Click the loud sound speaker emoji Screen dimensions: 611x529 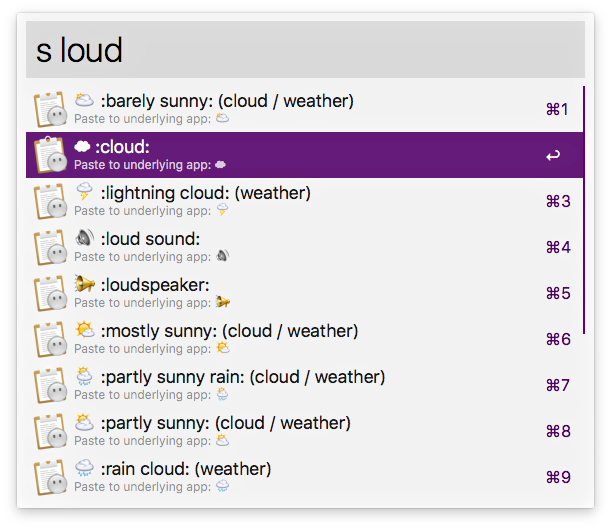tap(85, 237)
